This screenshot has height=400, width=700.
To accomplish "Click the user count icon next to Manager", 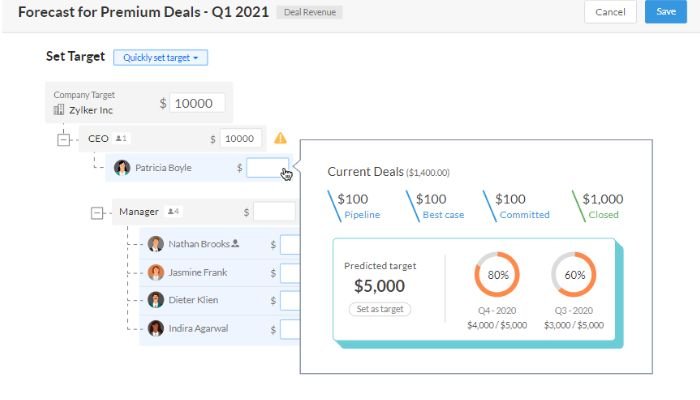I will [173, 211].
